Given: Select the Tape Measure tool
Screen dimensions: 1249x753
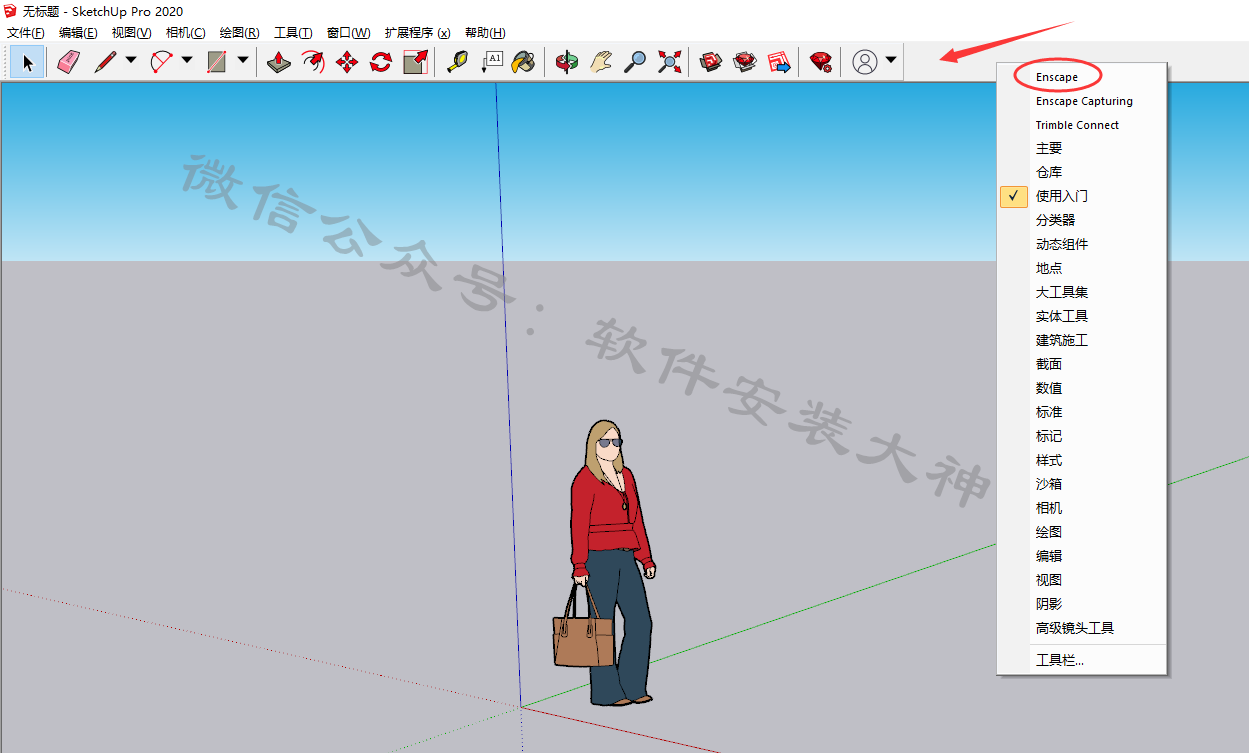Looking at the screenshot, I should pyautogui.click(x=457, y=62).
